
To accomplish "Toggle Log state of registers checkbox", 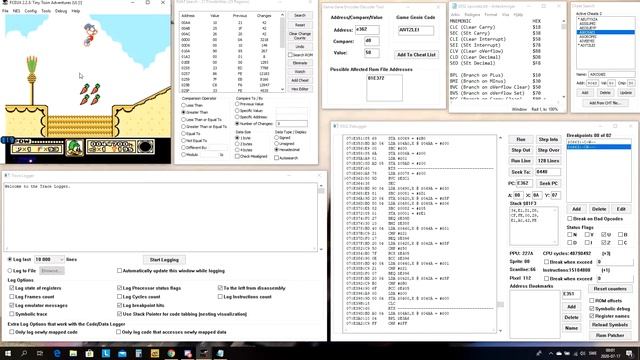I will 11,288.
